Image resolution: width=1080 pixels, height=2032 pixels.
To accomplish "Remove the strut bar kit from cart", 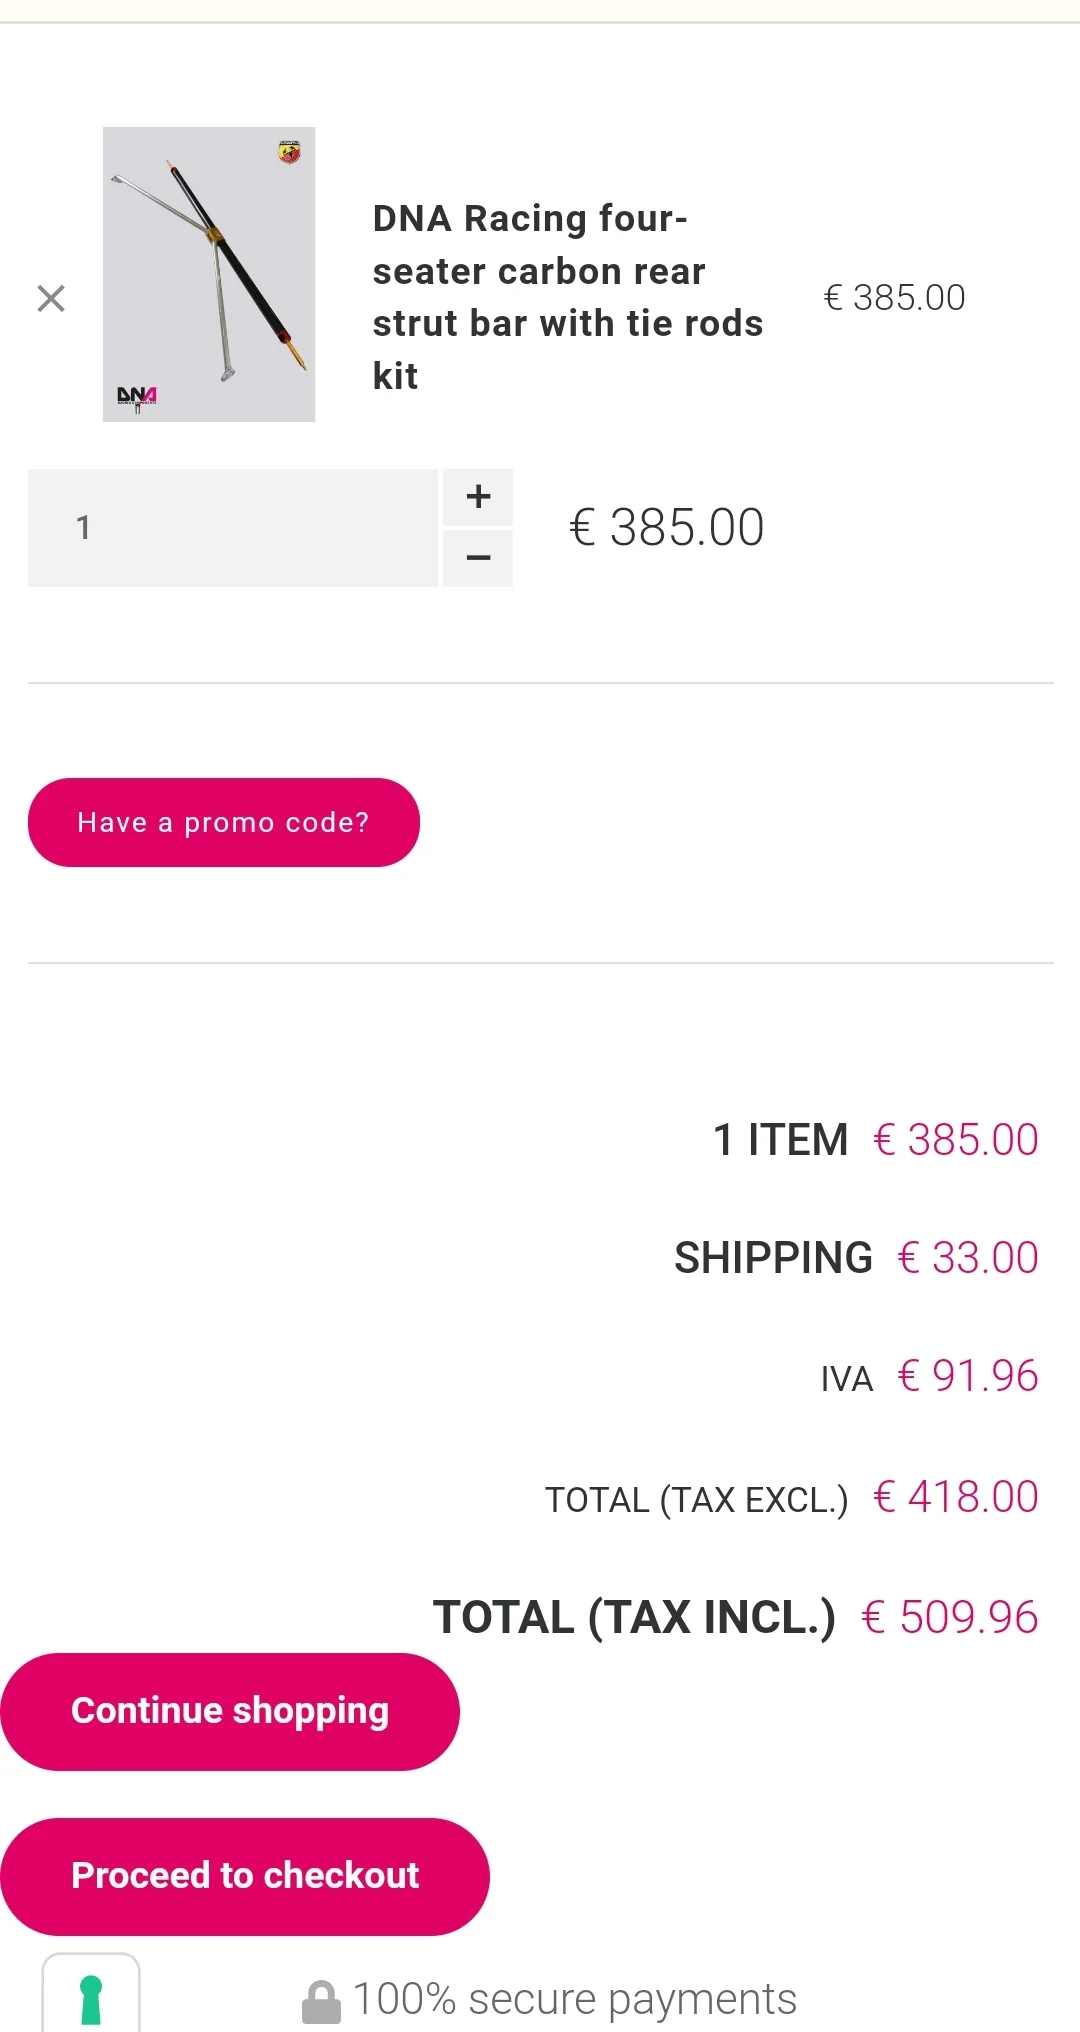I will [51, 298].
